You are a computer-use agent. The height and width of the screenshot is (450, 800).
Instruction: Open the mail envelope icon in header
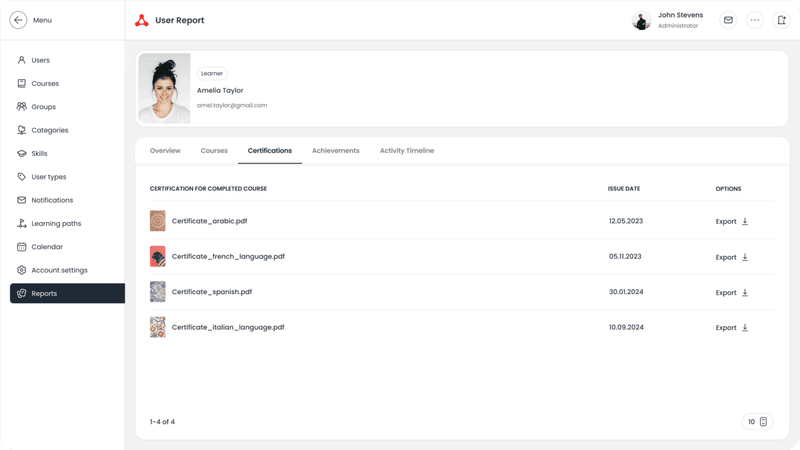(728, 20)
